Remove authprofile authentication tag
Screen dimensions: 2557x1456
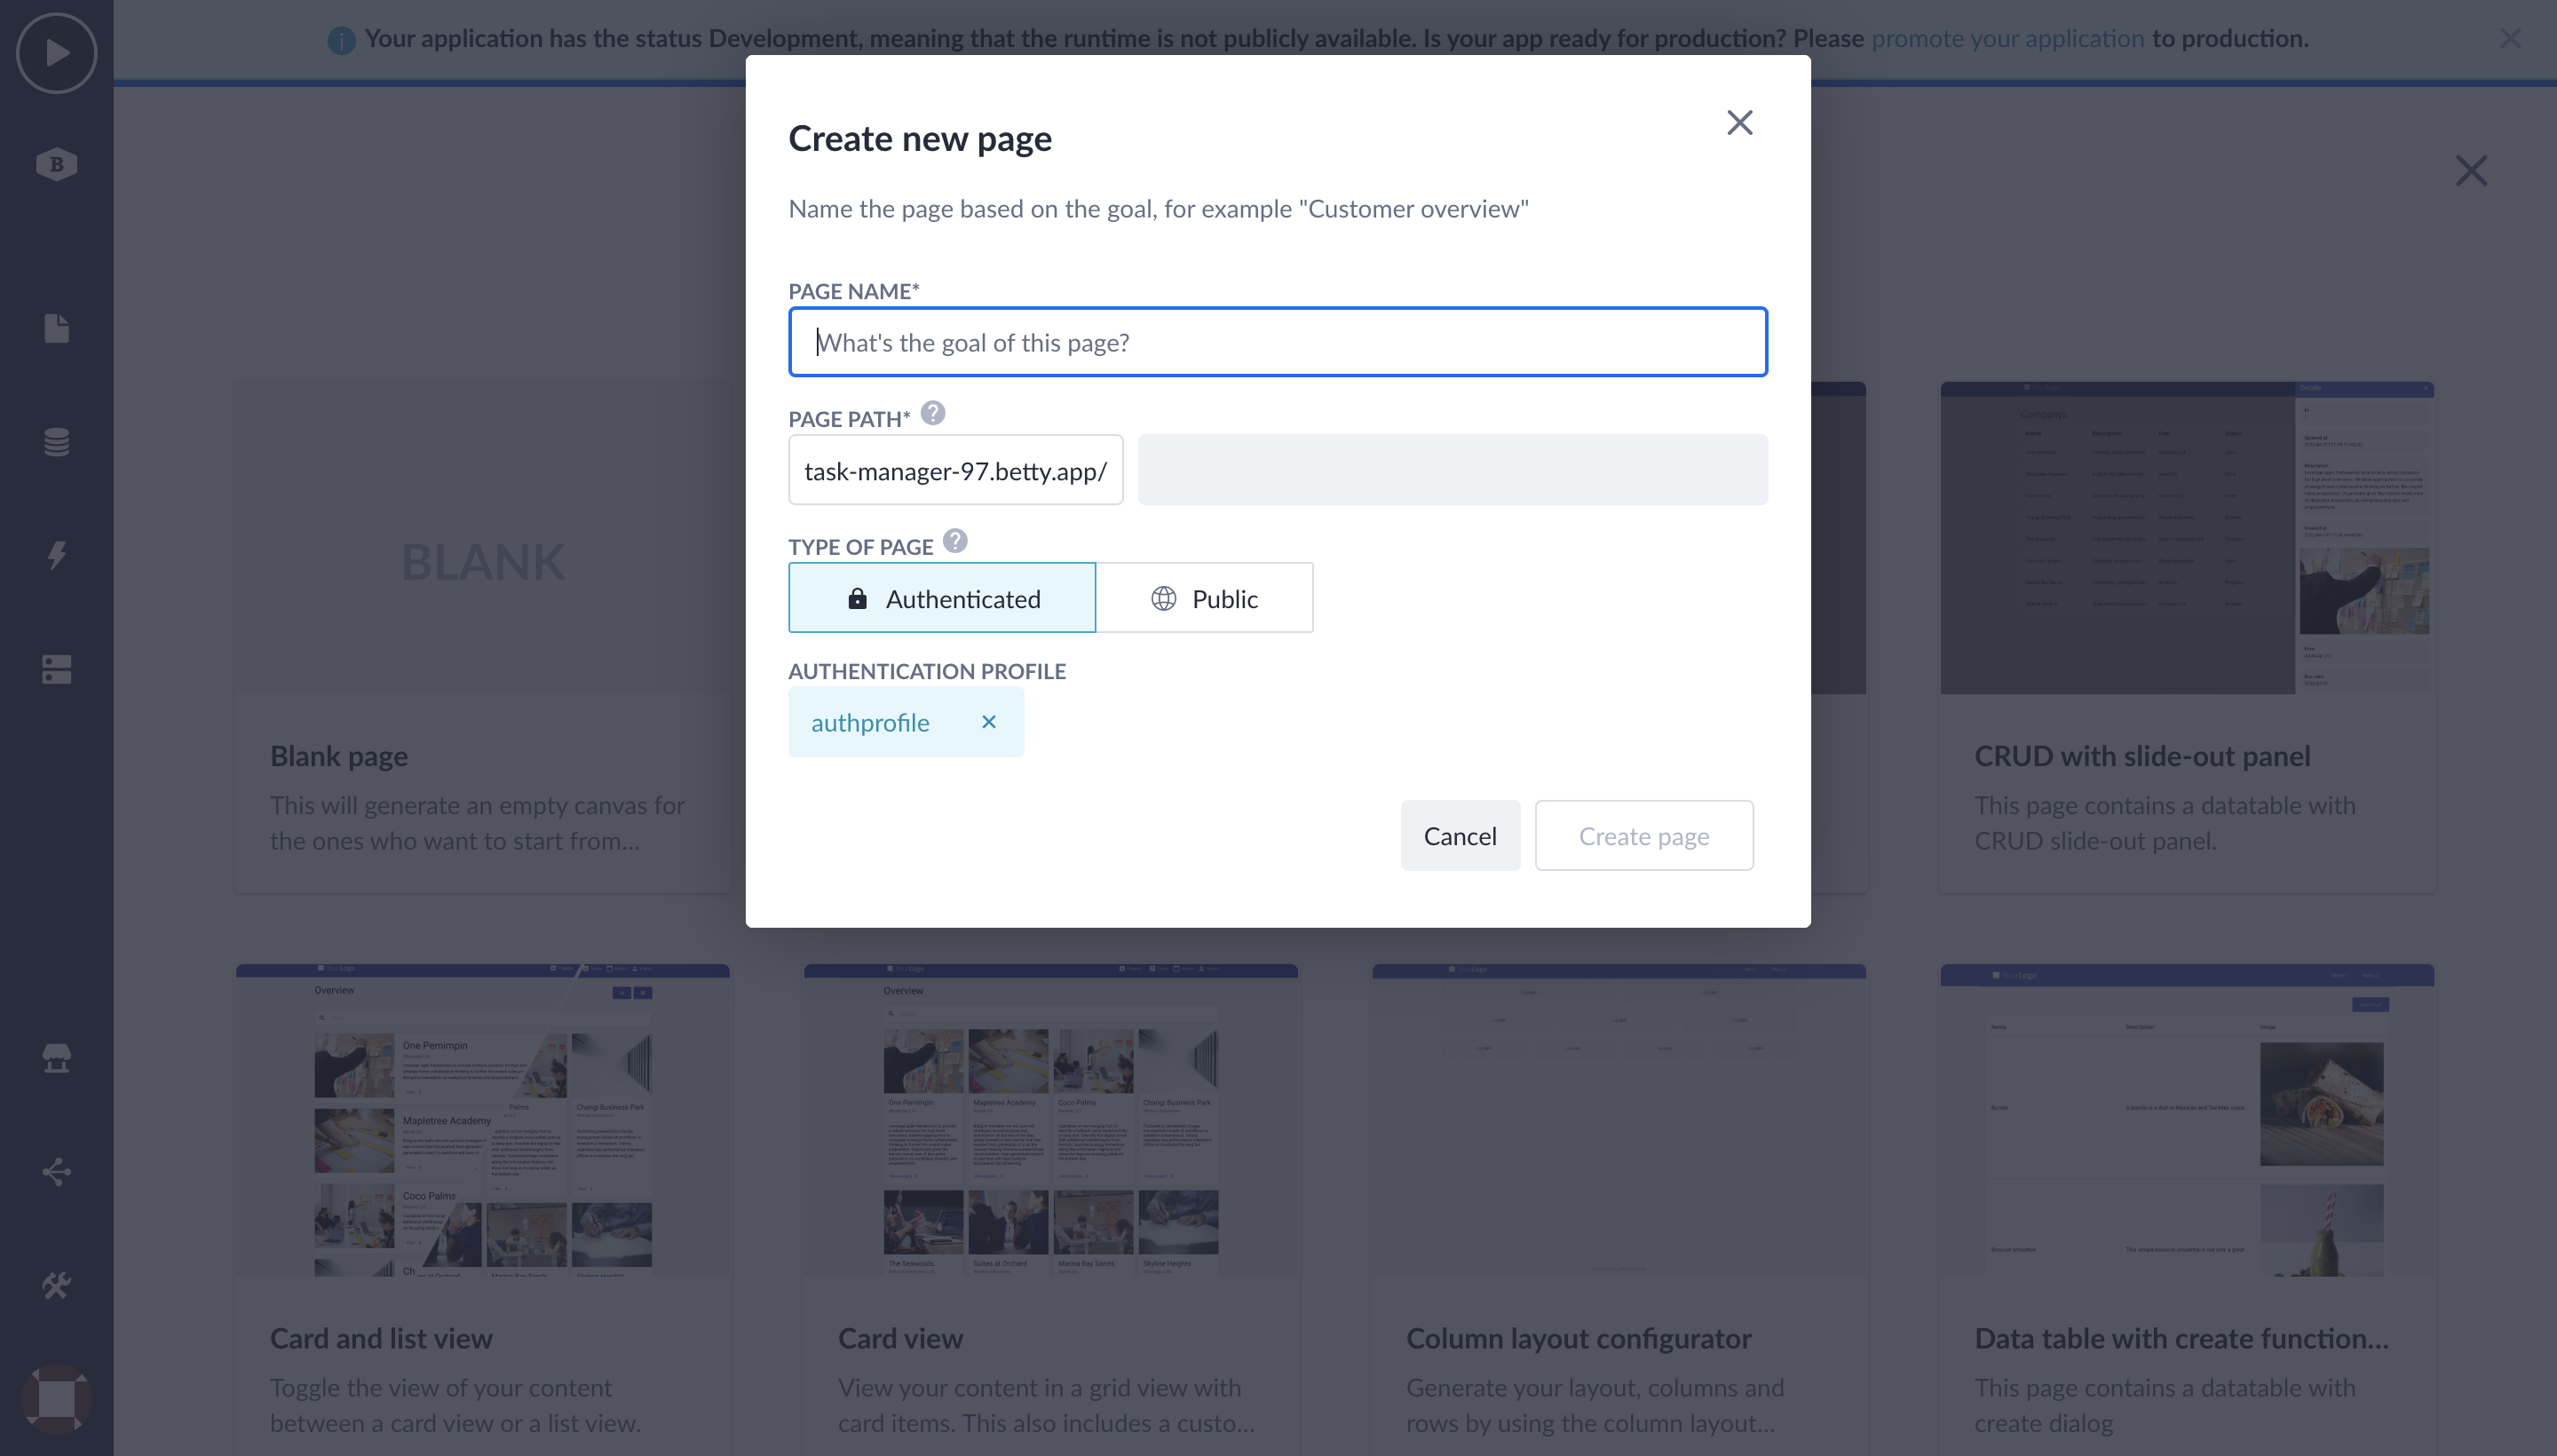click(987, 722)
